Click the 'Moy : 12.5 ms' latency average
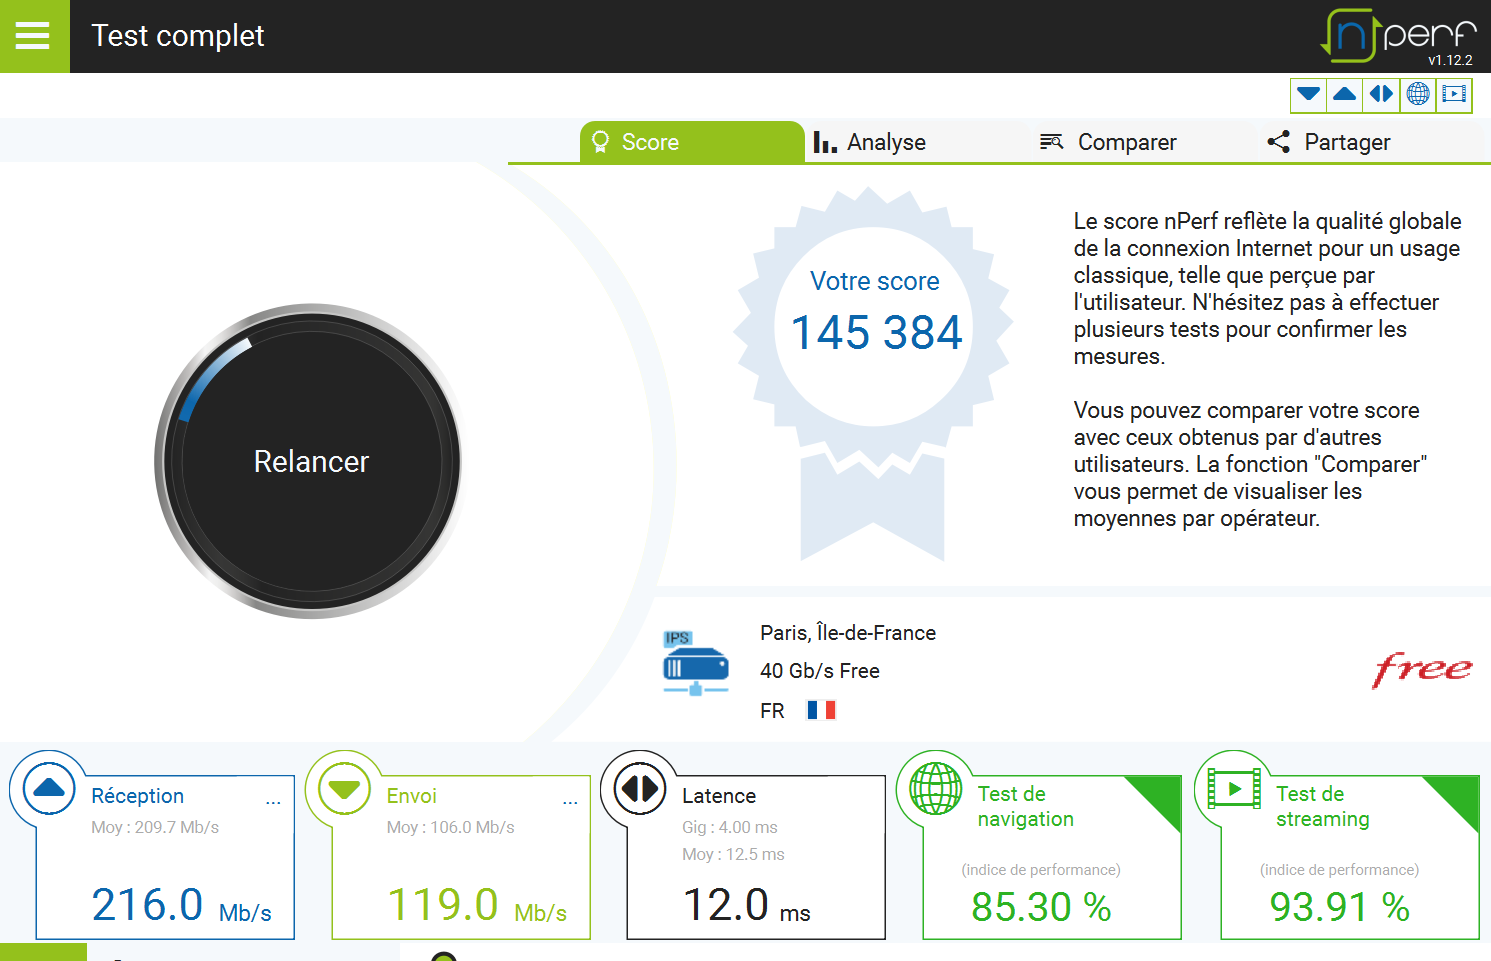The height and width of the screenshot is (961, 1491). 733,854
